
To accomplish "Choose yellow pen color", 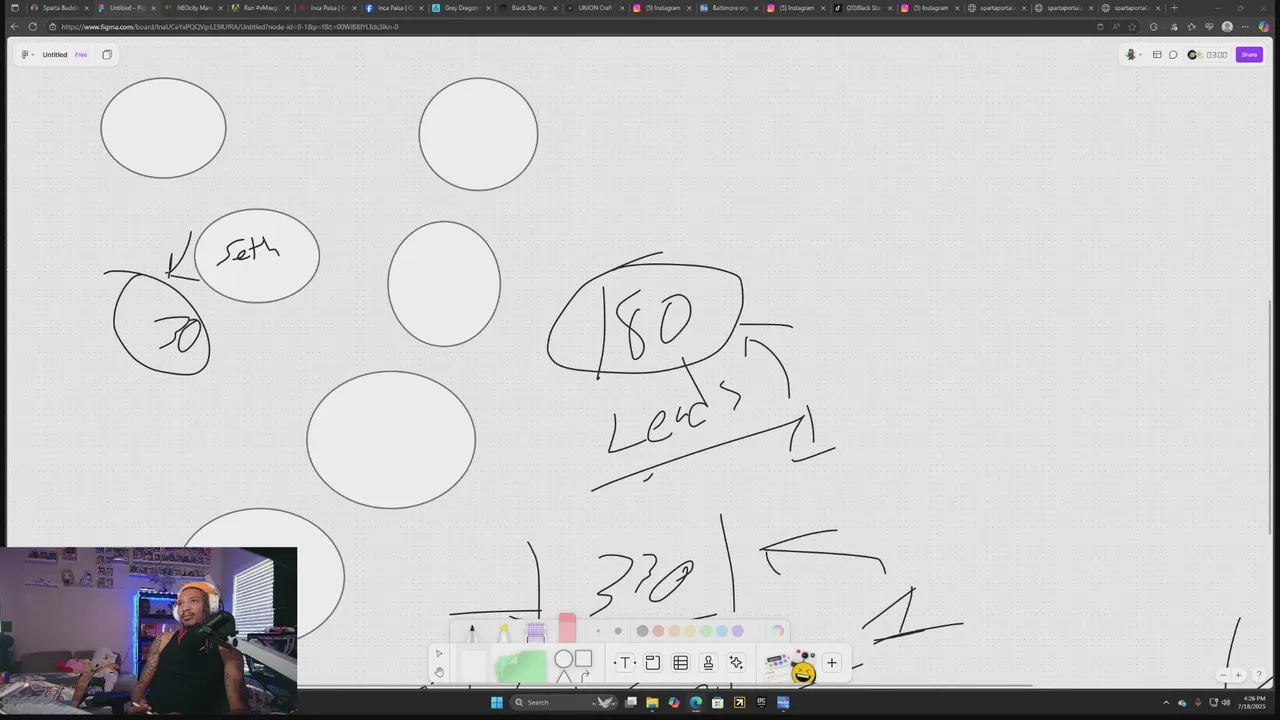I will pyautogui.click(x=690, y=631).
